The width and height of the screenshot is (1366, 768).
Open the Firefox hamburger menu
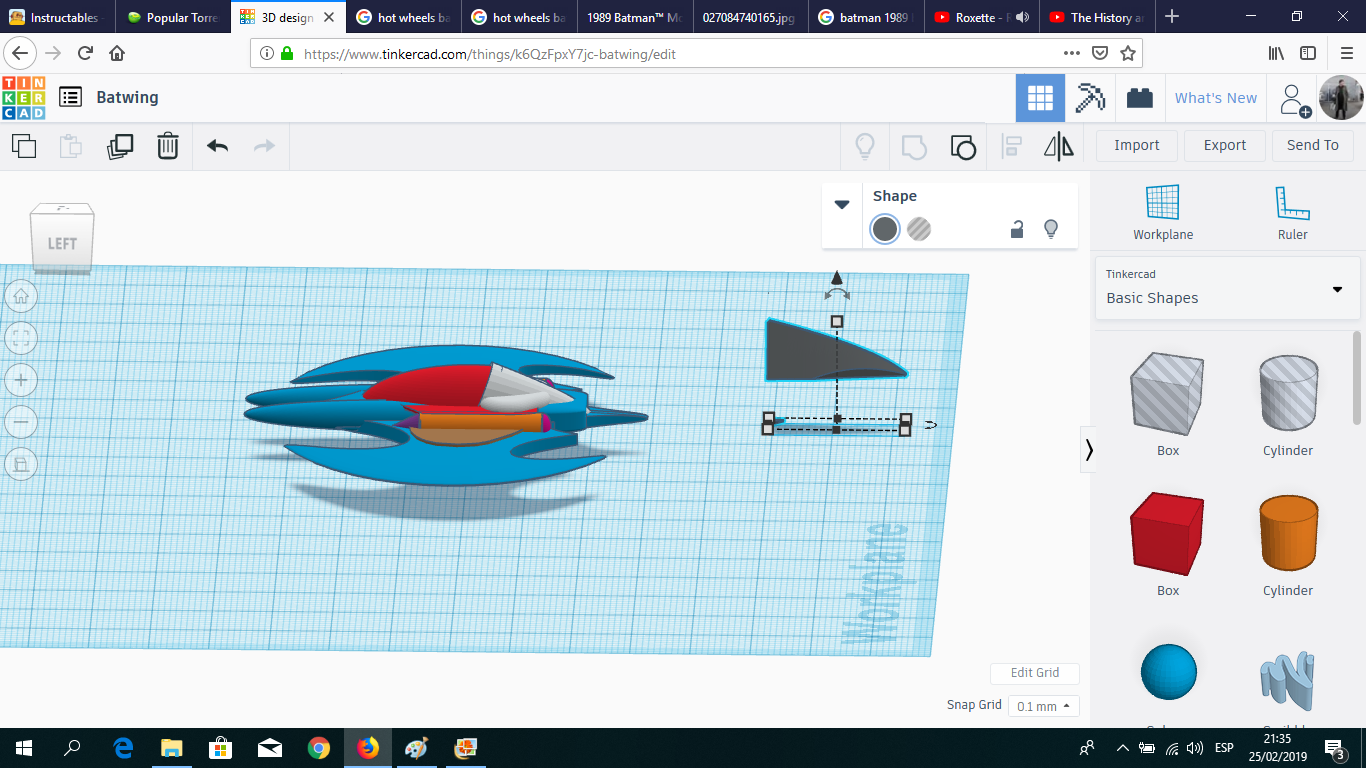pos(1346,53)
